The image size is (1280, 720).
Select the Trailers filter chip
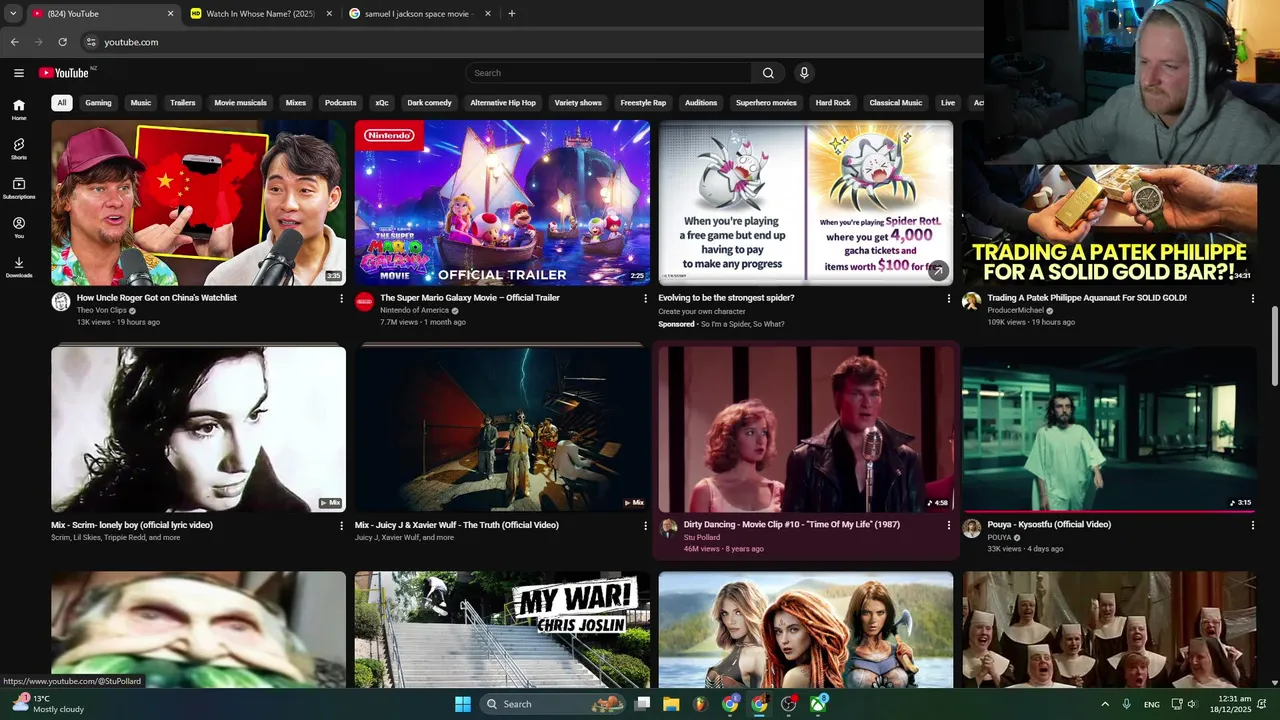[x=183, y=103]
